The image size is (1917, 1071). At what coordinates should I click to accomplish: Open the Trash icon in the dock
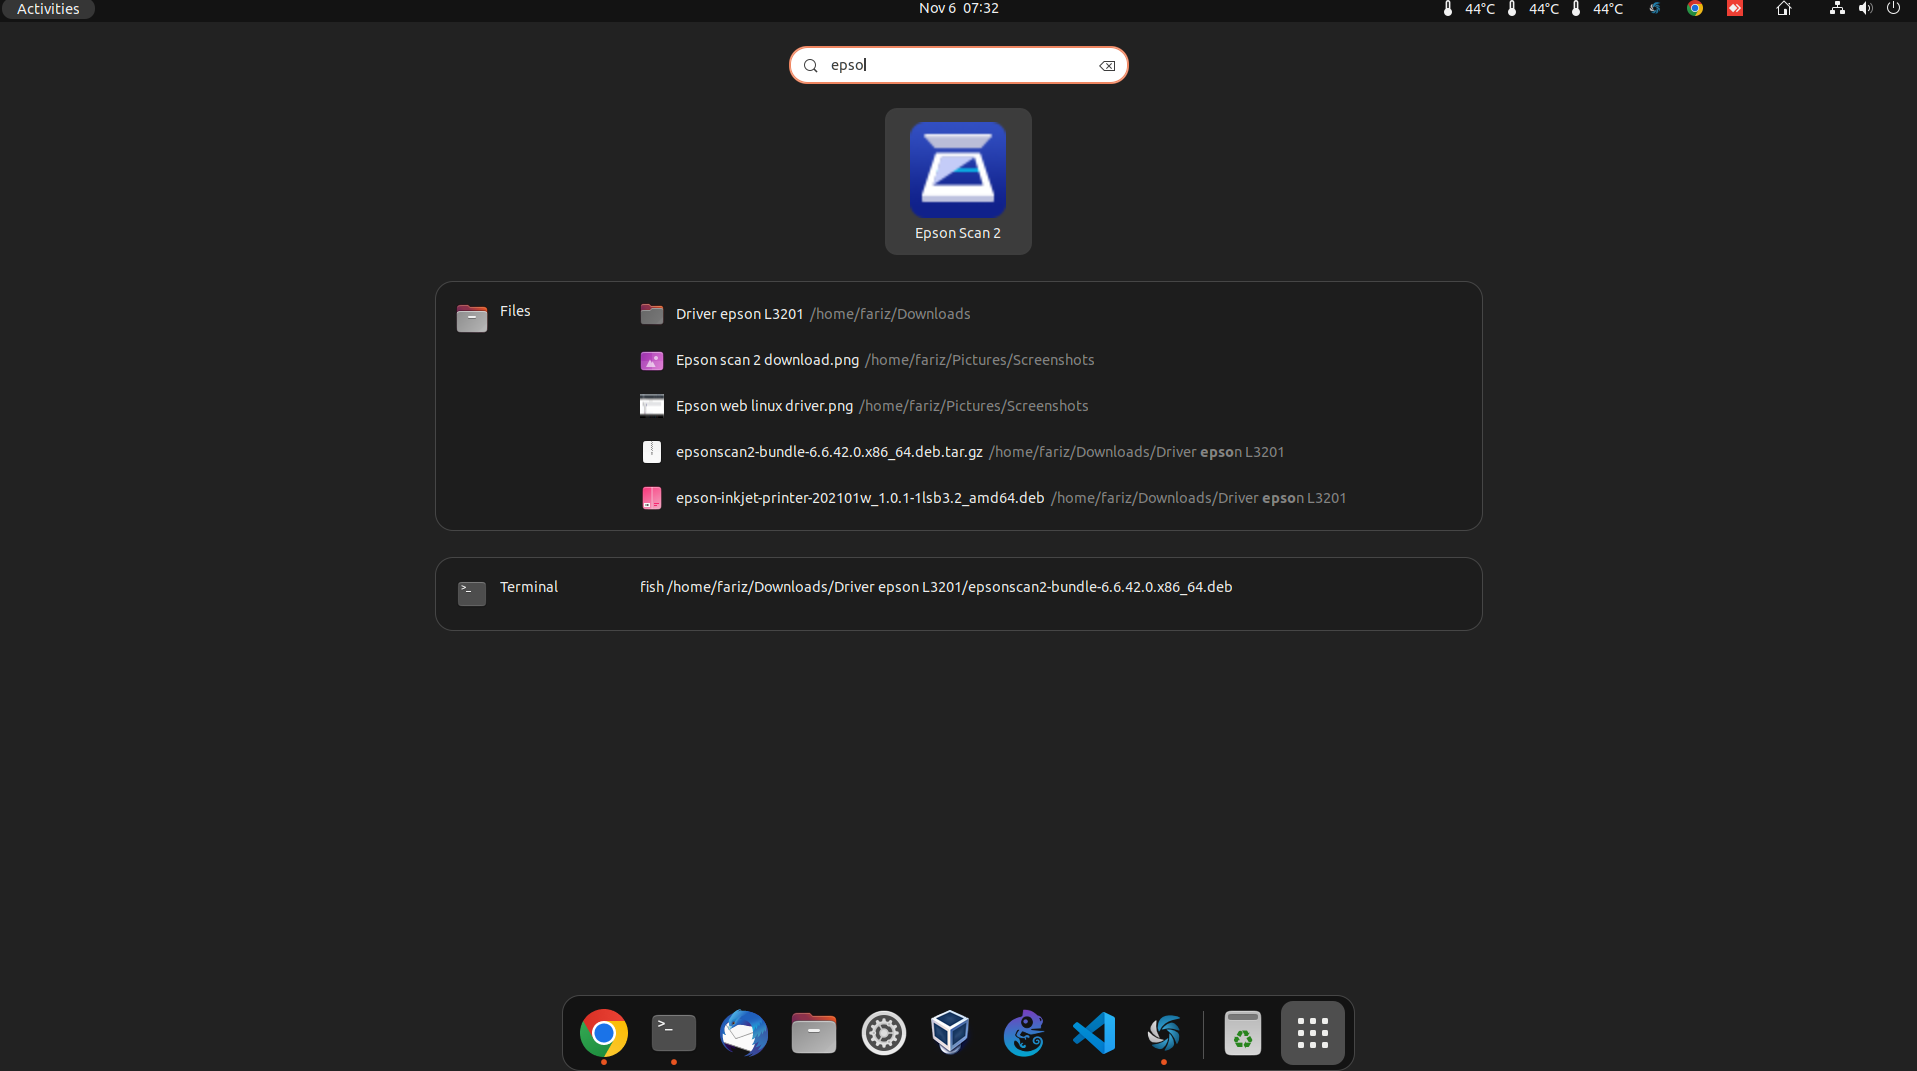pyautogui.click(x=1242, y=1032)
